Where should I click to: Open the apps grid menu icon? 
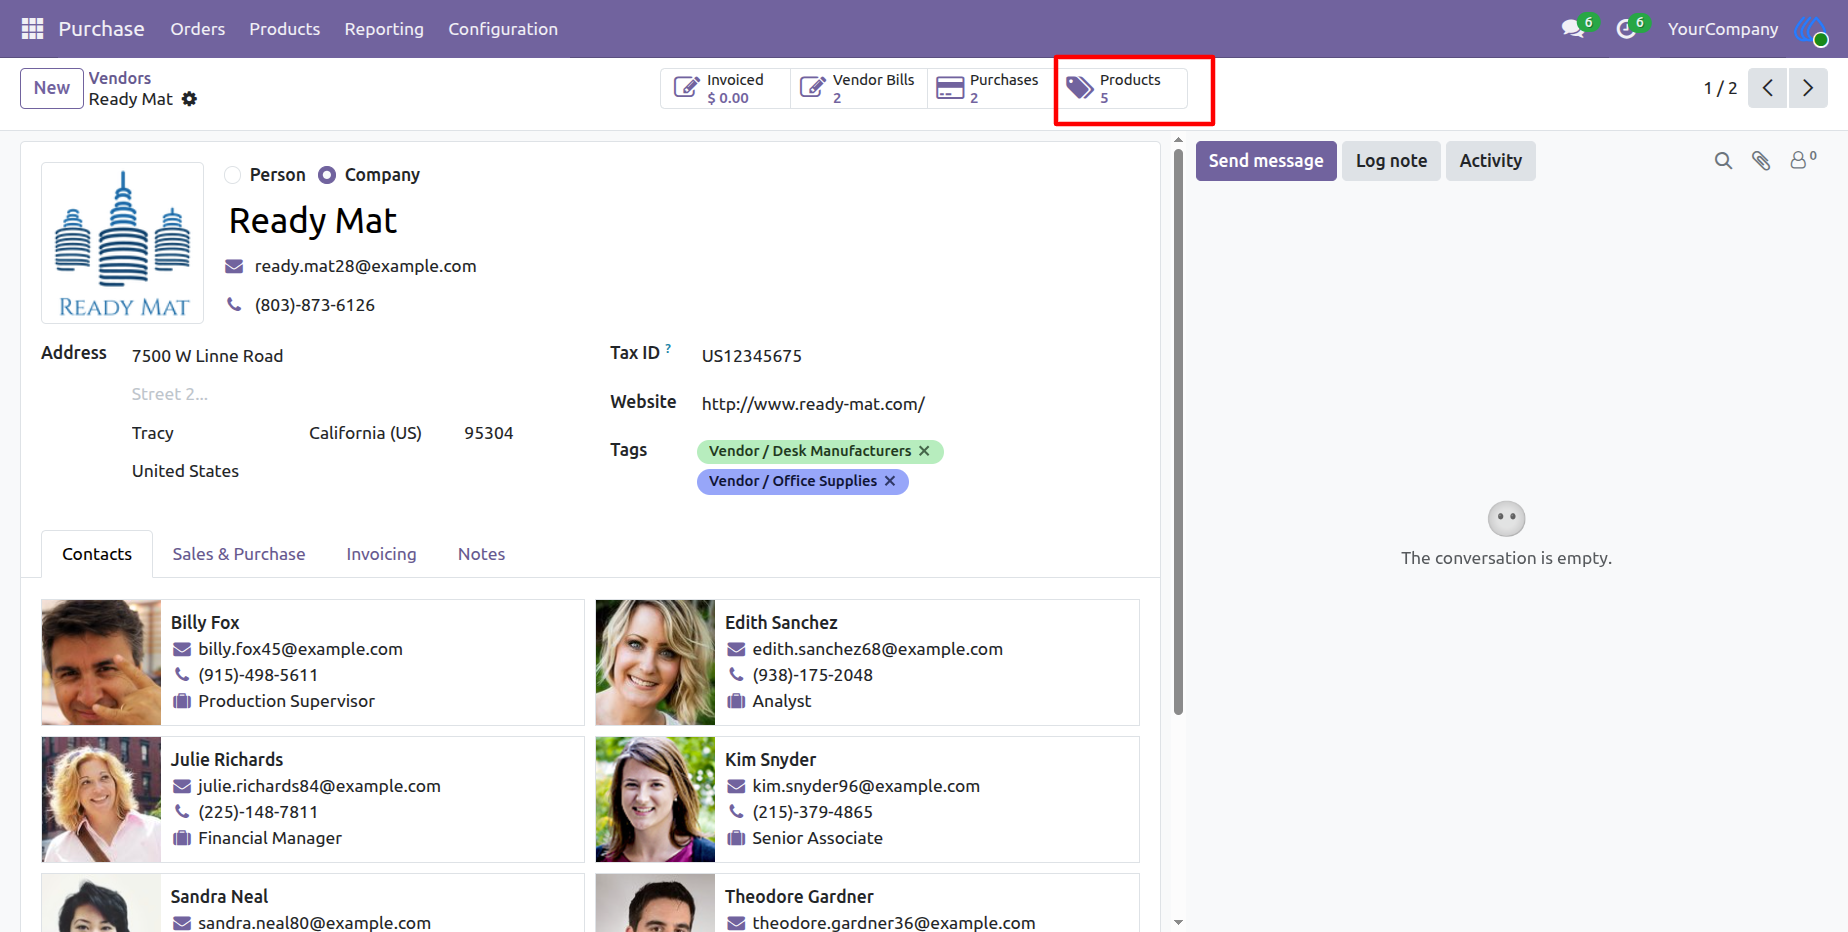point(32,29)
